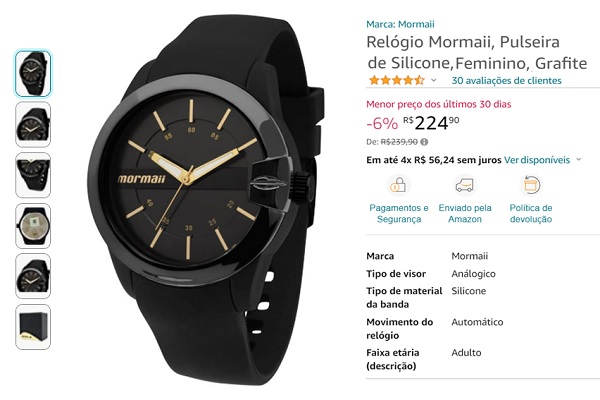The image size is (600, 400).
Task: Select the third watch side-view thumbnail
Action: click(33, 175)
